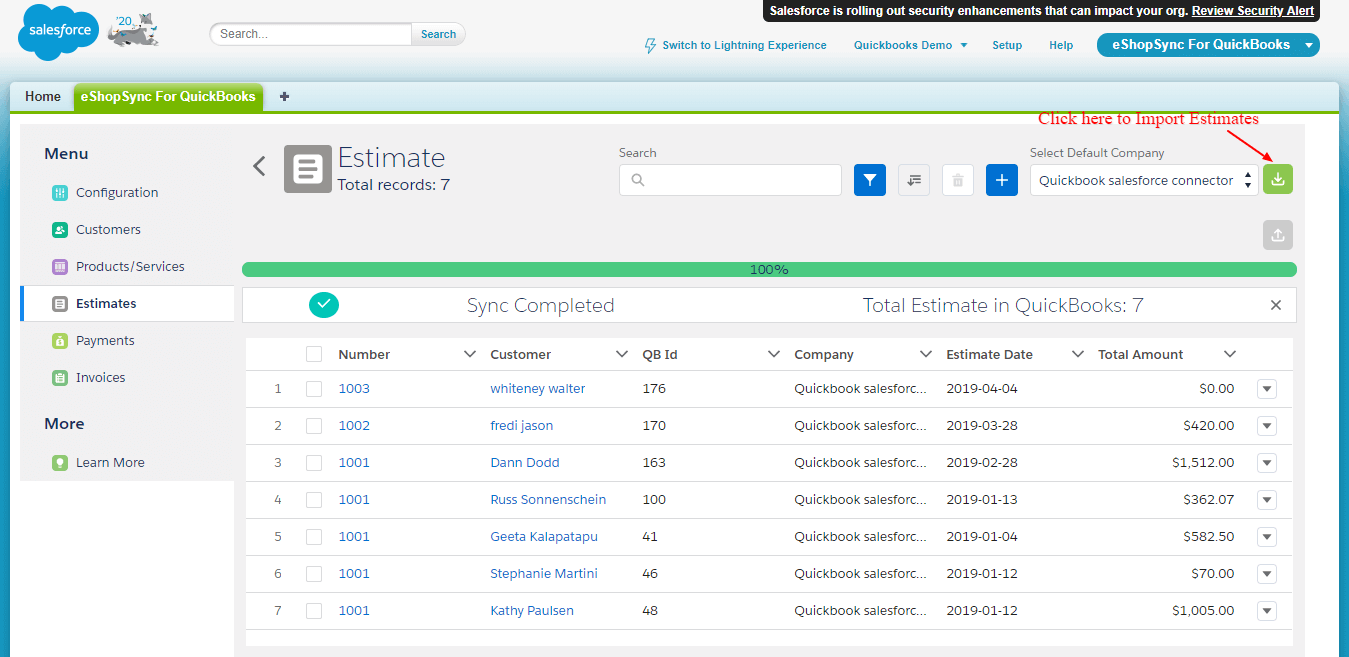The image size is (1349, 657).
Task: Open Customers in the sidebar menu
Action: (108, 230)
